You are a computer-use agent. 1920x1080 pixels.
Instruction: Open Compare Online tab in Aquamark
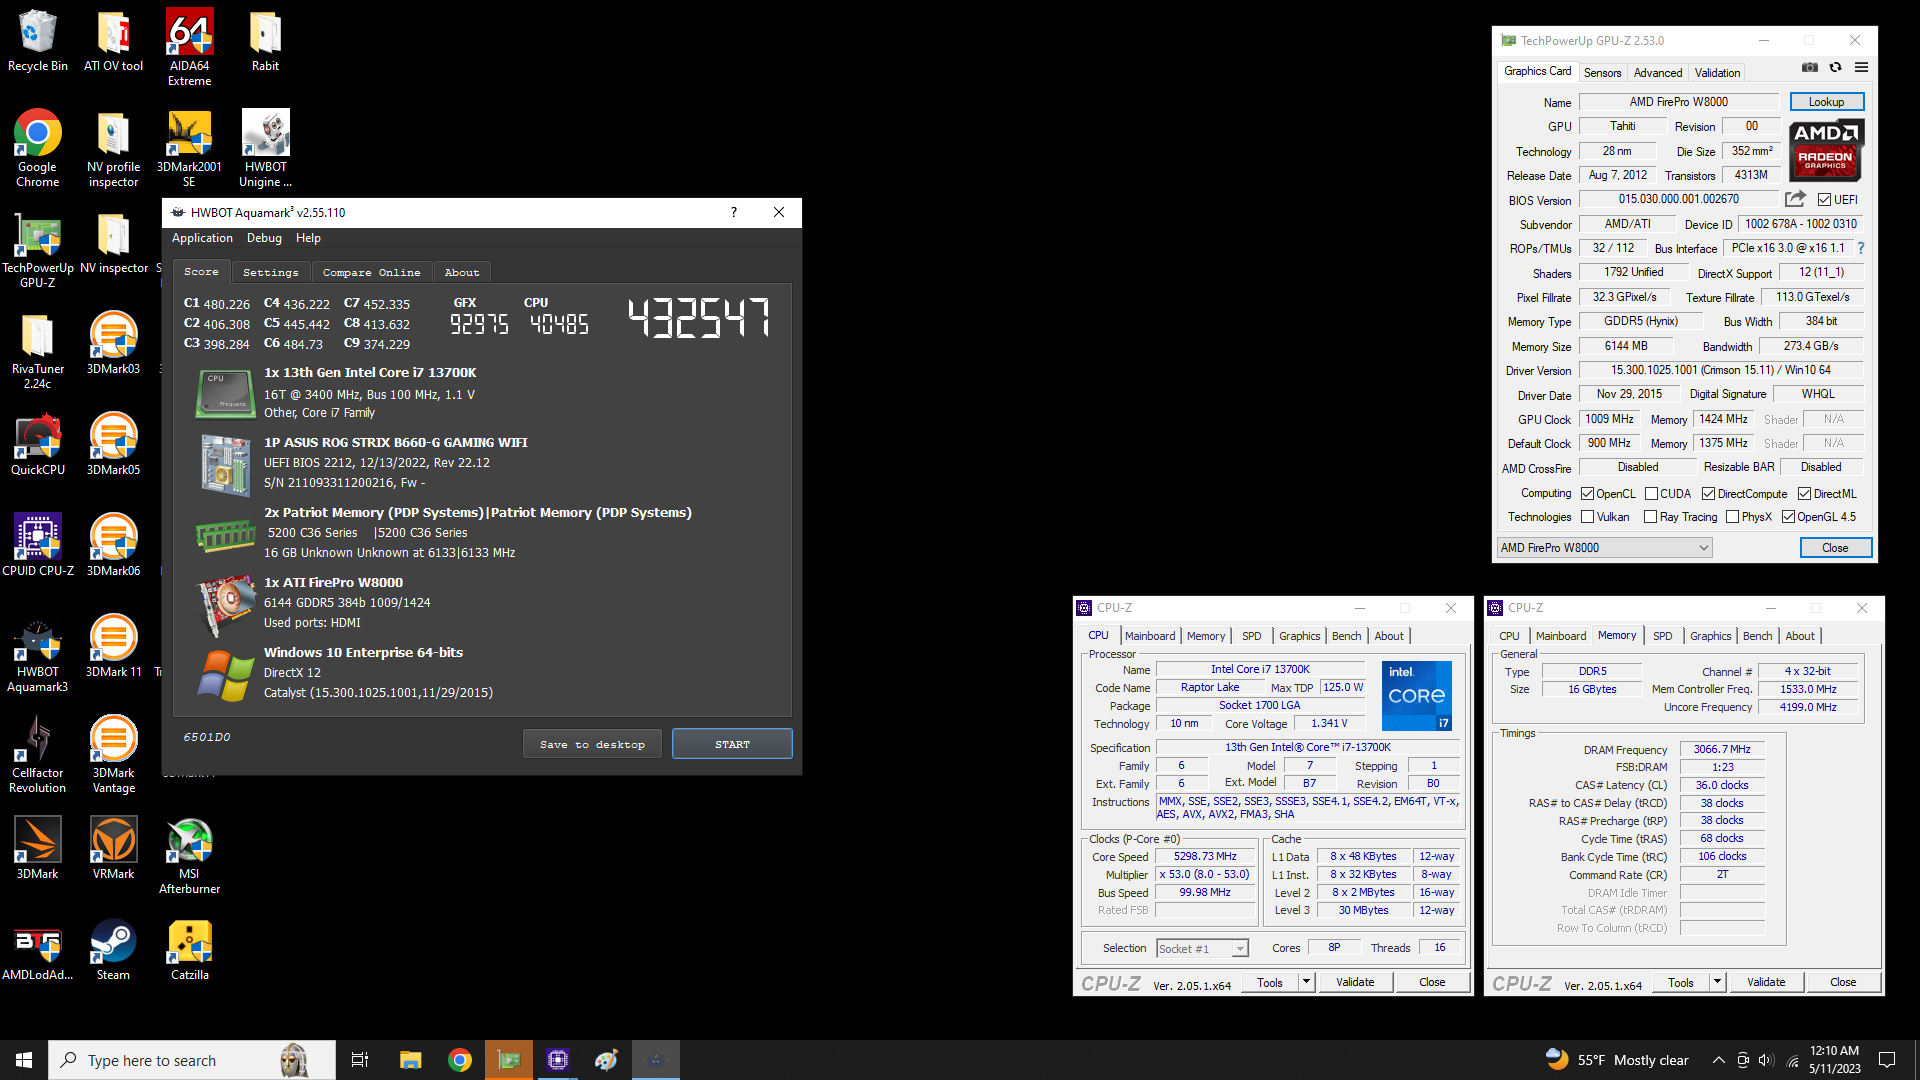(371, 272)
